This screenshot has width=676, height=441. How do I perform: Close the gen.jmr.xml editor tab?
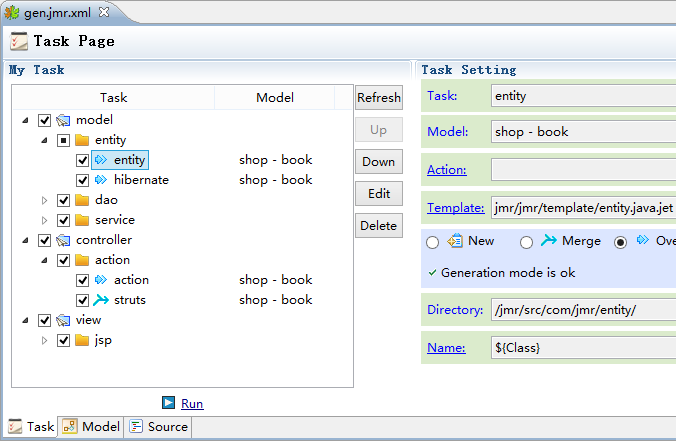coord(104,12)
